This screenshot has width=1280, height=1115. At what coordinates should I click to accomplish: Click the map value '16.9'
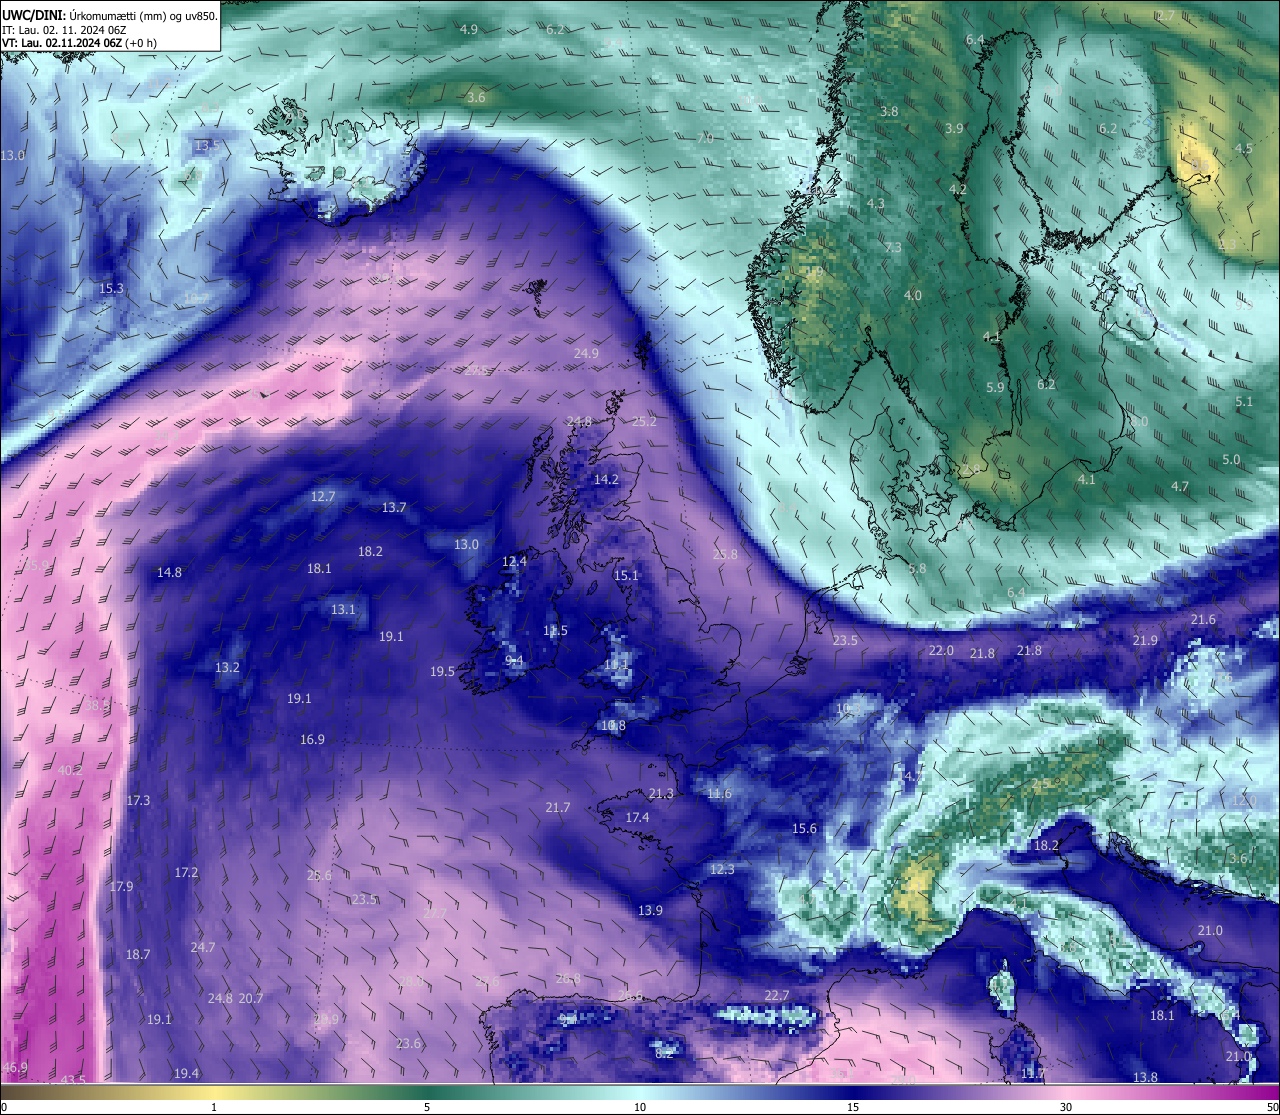tap(312, 740)
